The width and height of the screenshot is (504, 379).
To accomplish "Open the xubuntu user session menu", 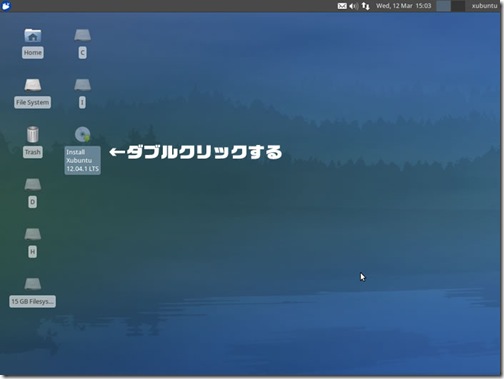I will click(484, 6).
